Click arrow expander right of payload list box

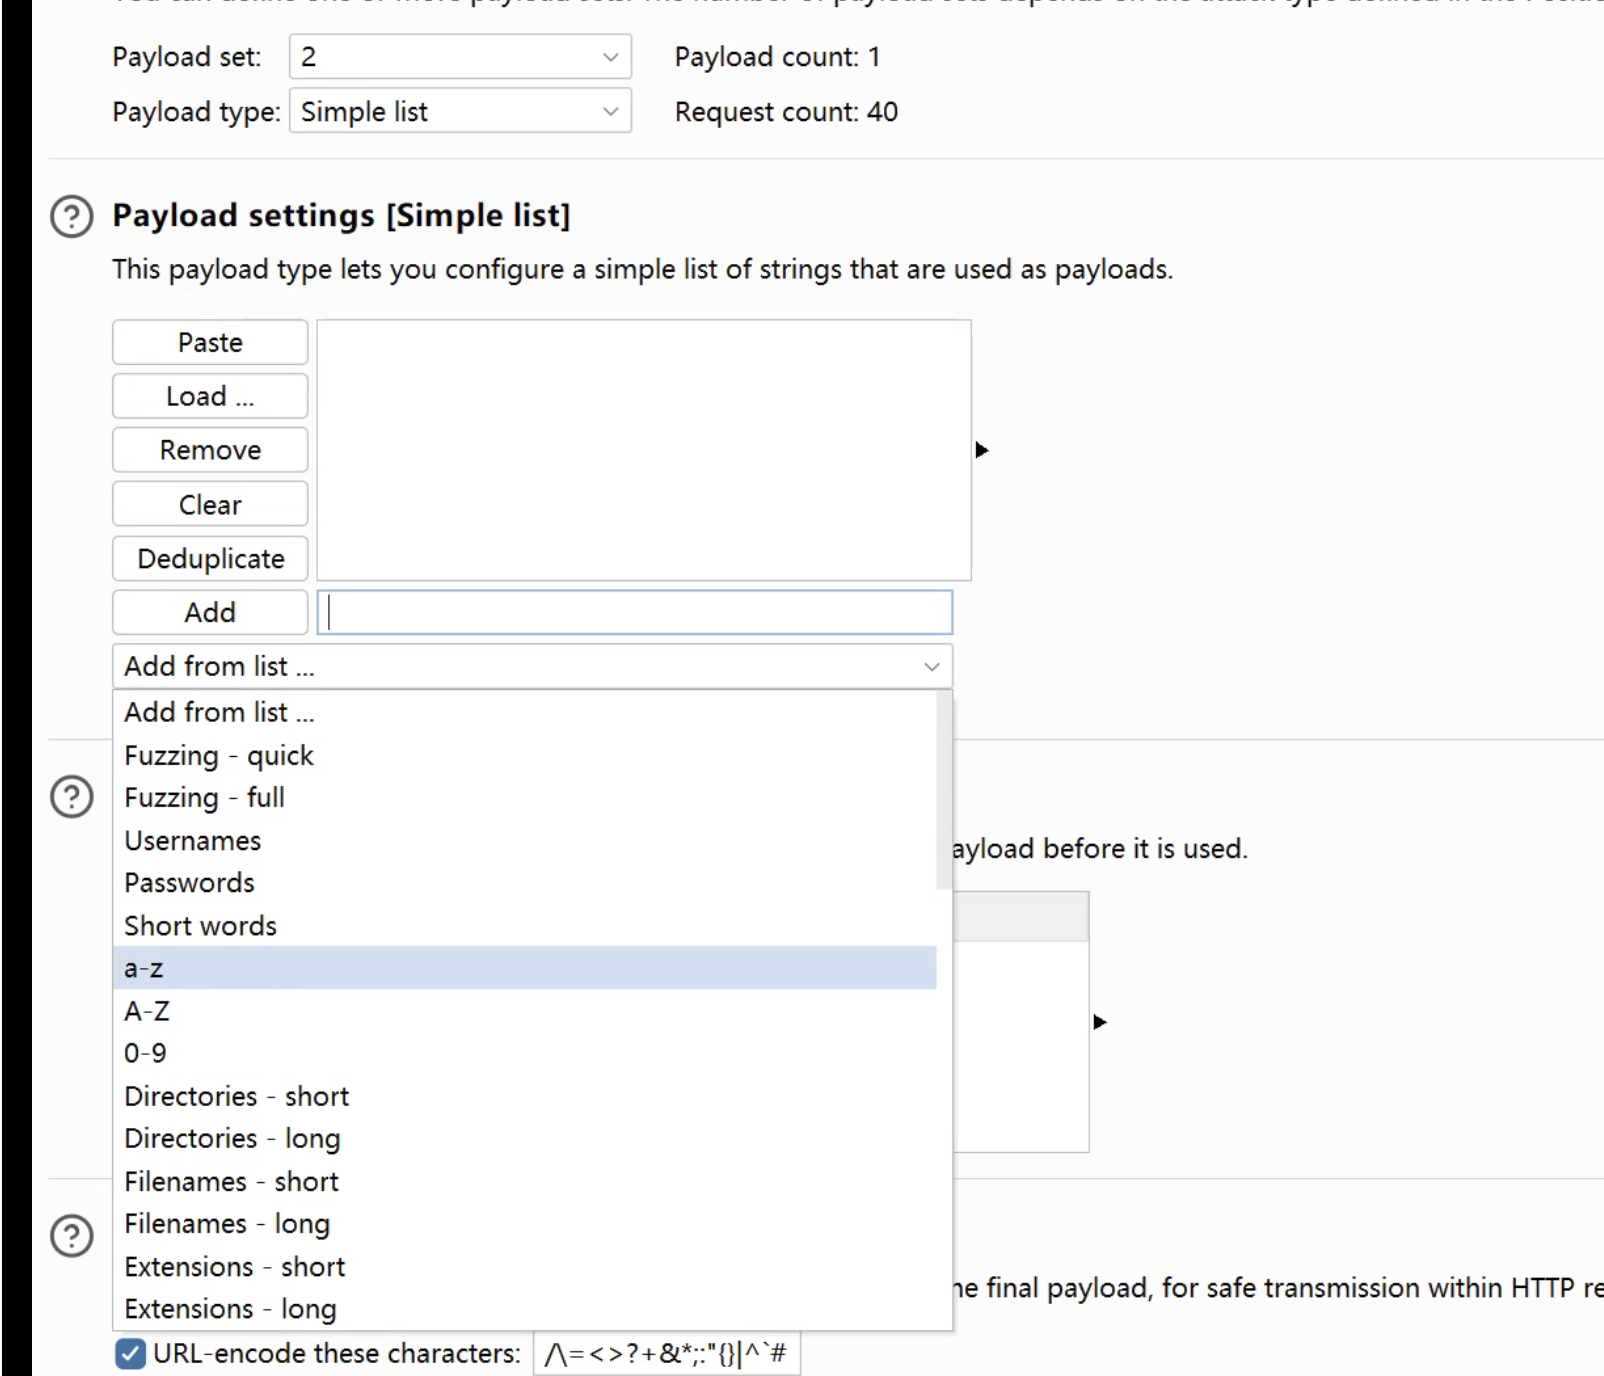coord(981,450)
